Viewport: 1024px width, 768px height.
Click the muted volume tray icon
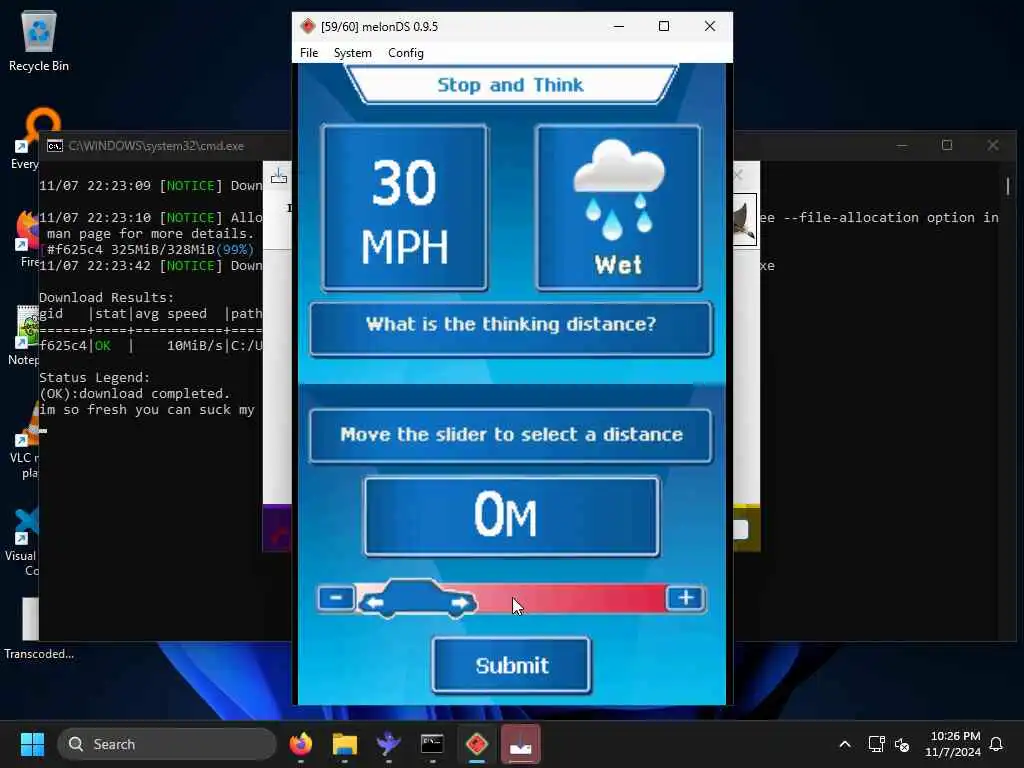point(902,744)
